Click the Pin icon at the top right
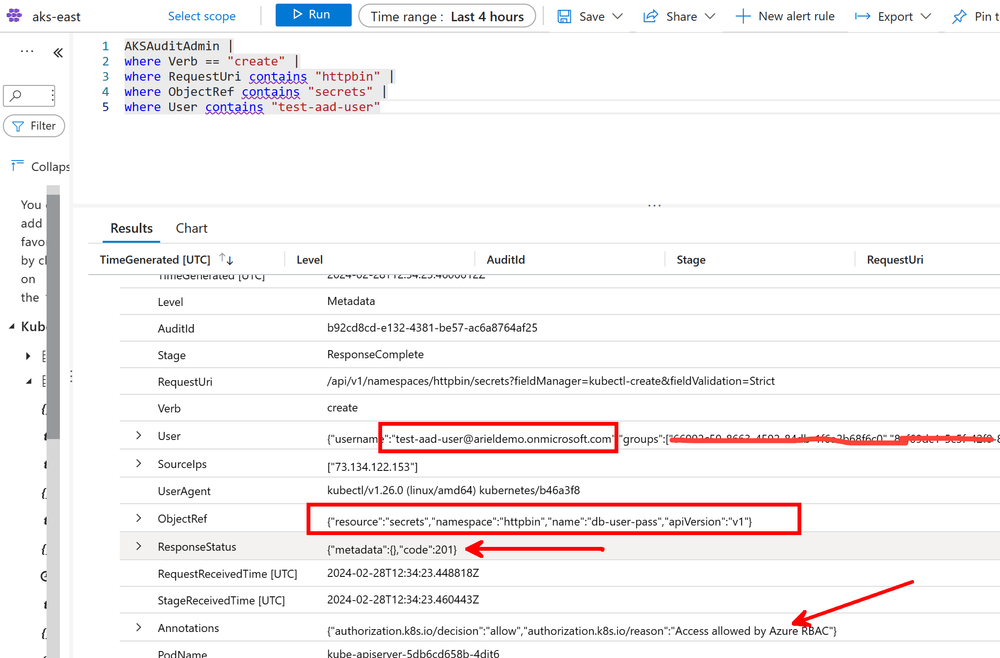This screenshot has width=1000, height=658. click(x=958, y=16)
